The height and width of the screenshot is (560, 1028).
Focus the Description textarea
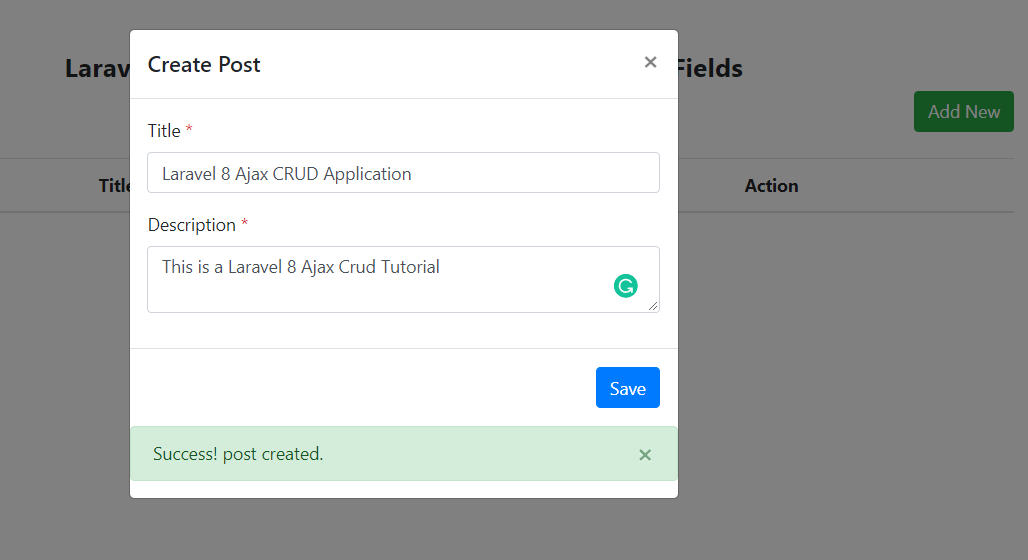tap(403, 279)
